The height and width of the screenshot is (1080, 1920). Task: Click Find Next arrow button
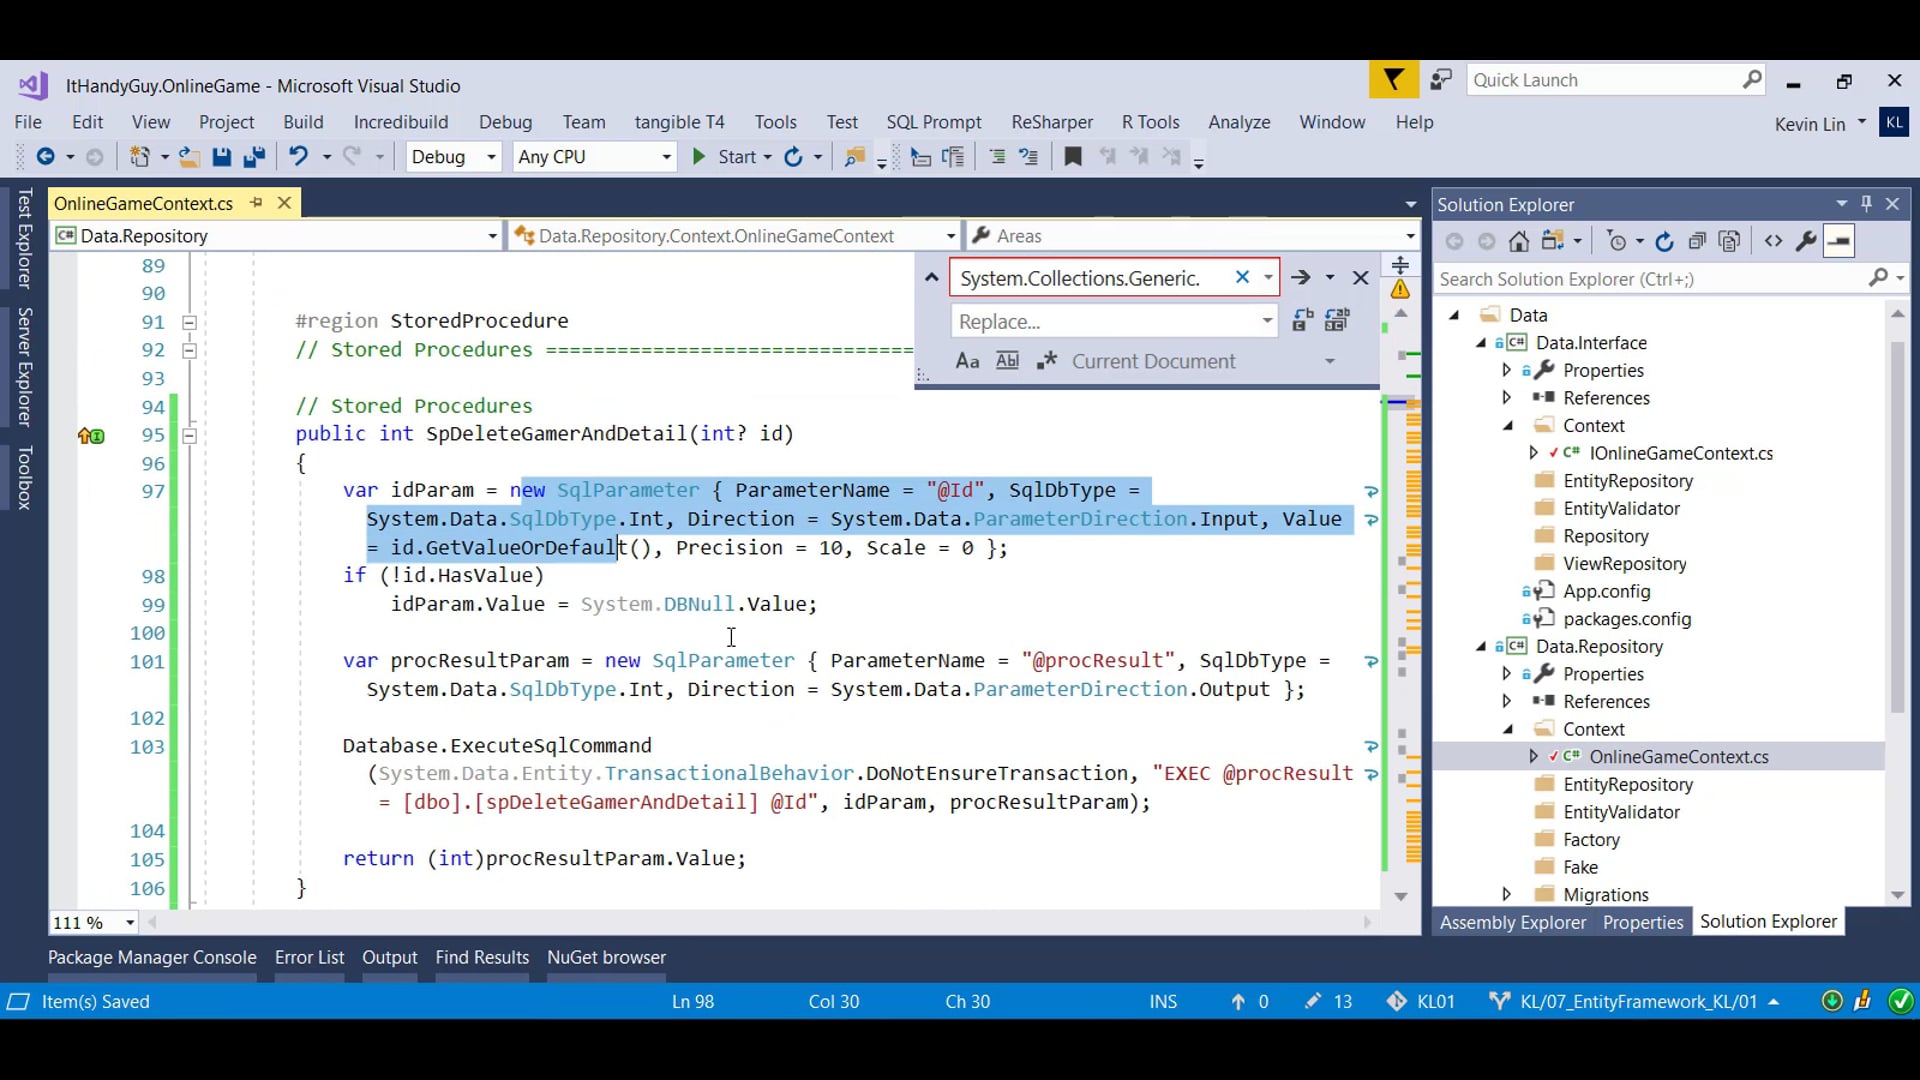[x=1300, y=278]
